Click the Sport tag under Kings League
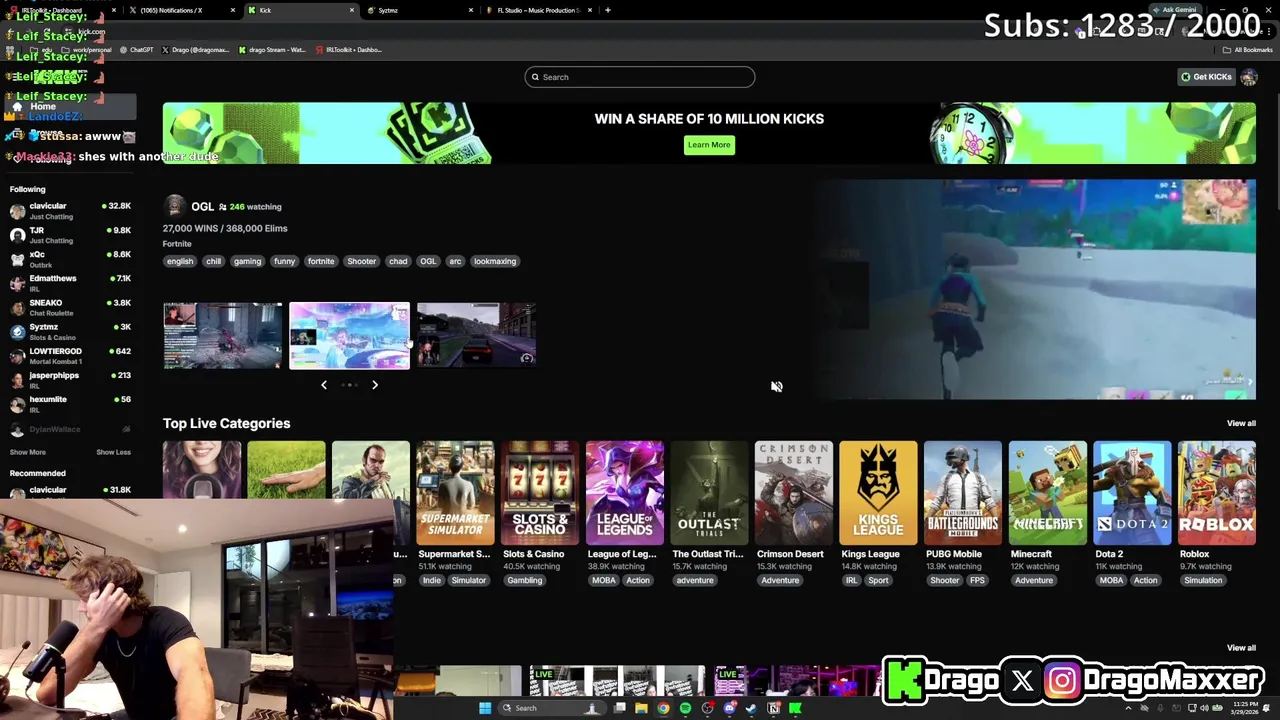 878,580
